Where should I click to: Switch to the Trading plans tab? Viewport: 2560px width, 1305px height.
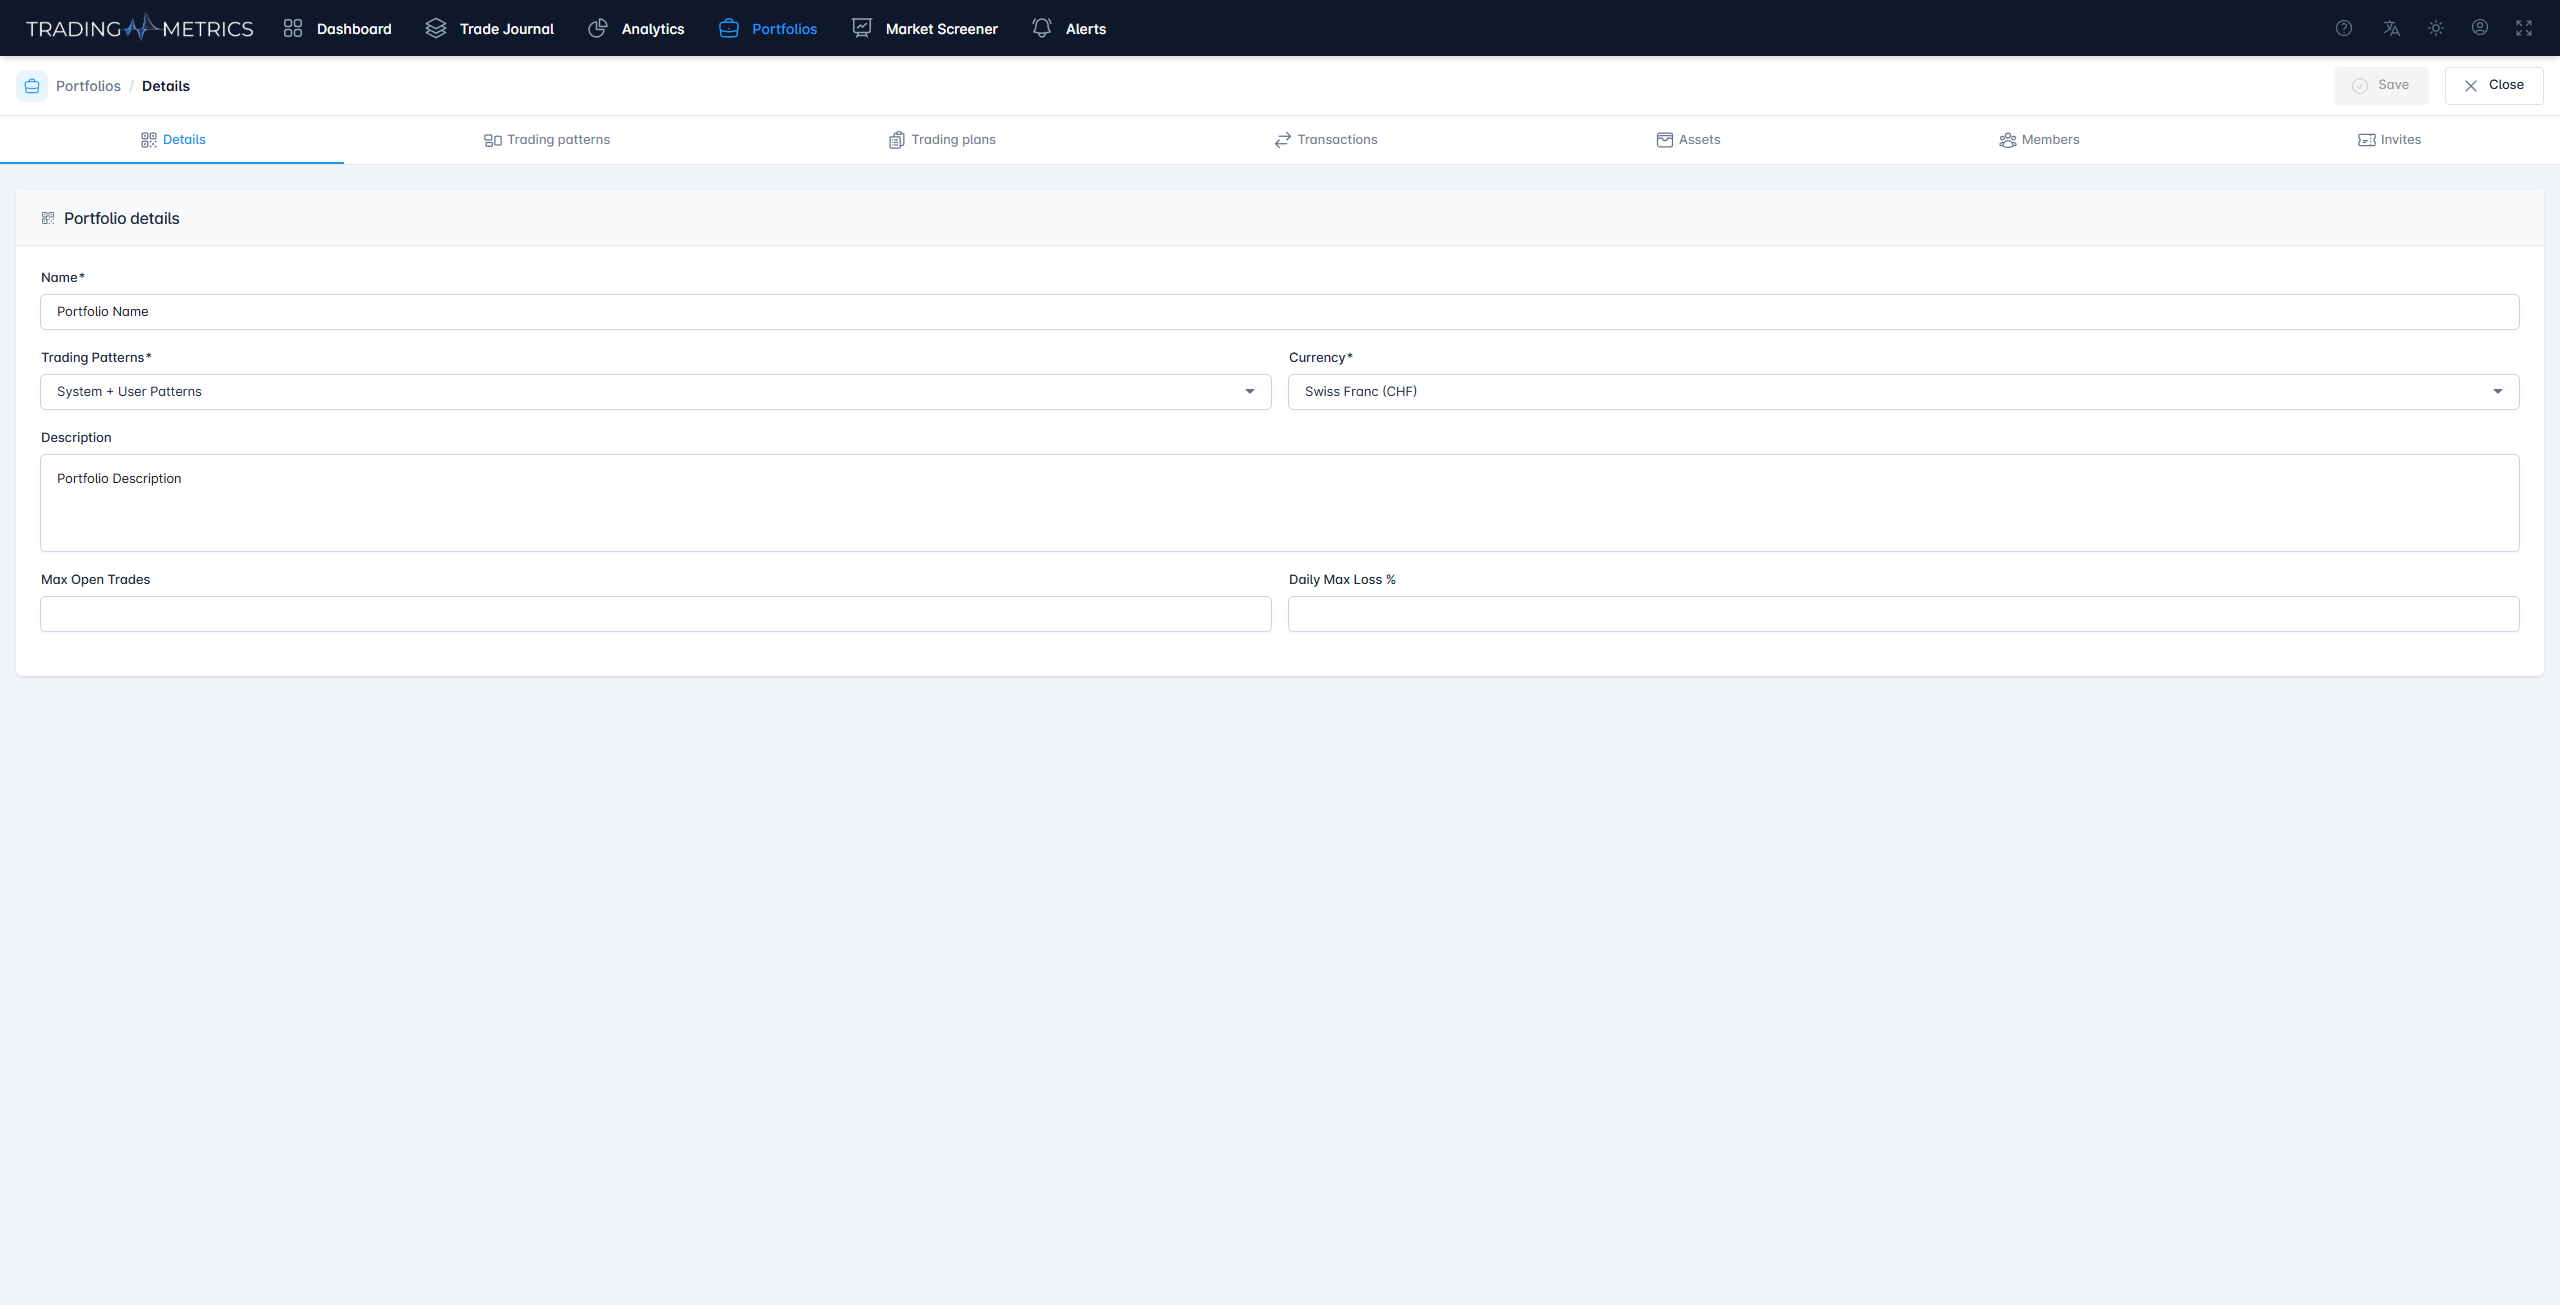click(x=942, y=140)
